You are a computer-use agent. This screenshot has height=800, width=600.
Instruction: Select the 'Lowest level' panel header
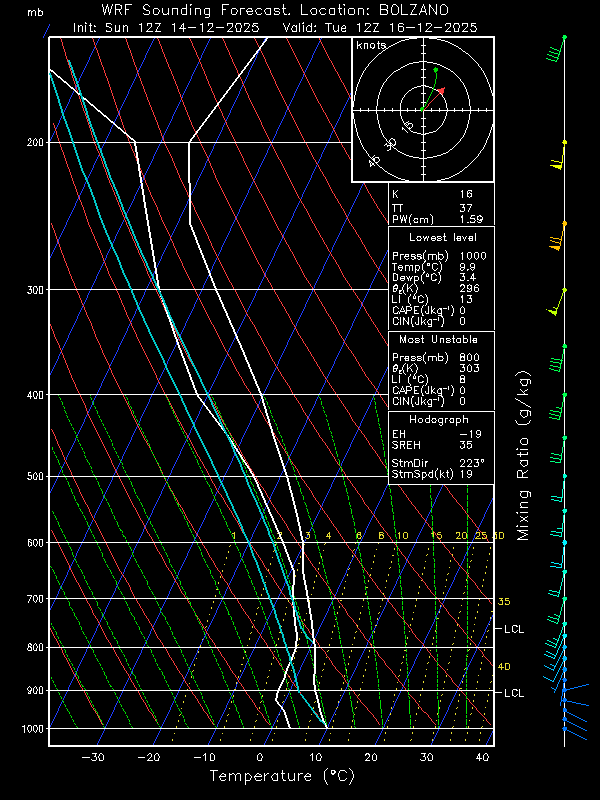pos(442,238)
